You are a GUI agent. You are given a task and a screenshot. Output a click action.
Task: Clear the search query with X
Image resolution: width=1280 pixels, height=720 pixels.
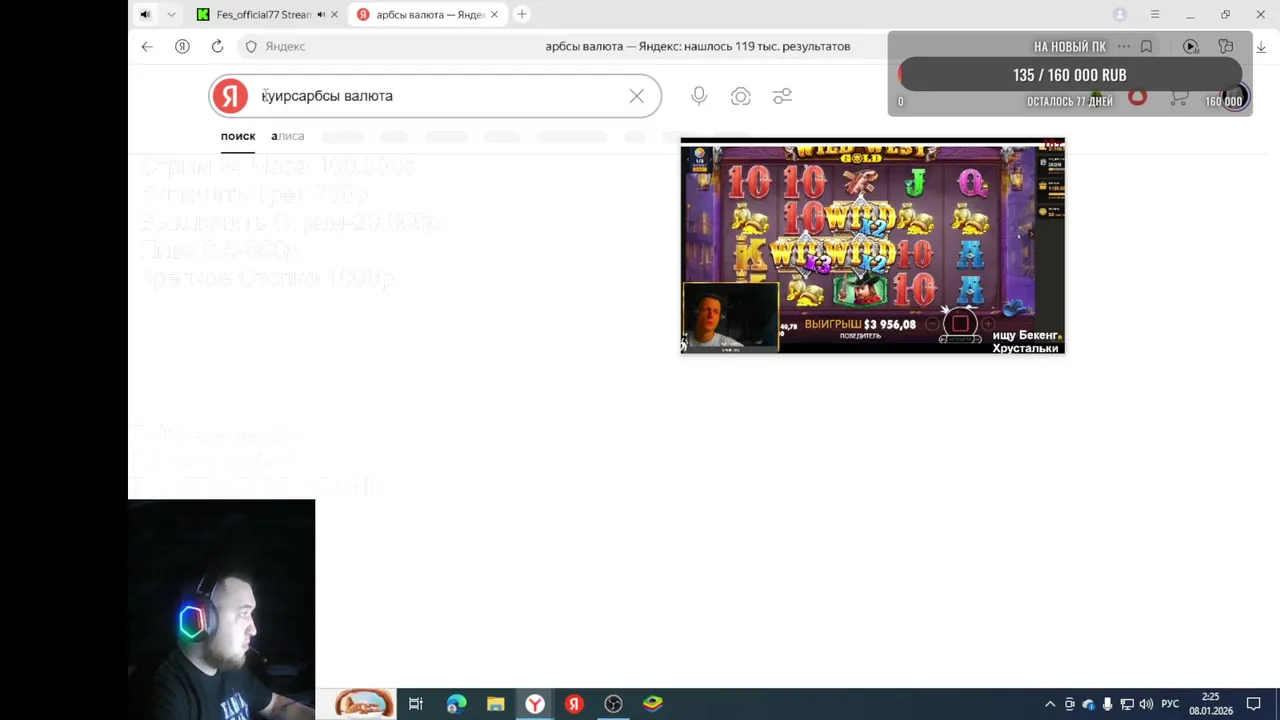tap(636, 96)
